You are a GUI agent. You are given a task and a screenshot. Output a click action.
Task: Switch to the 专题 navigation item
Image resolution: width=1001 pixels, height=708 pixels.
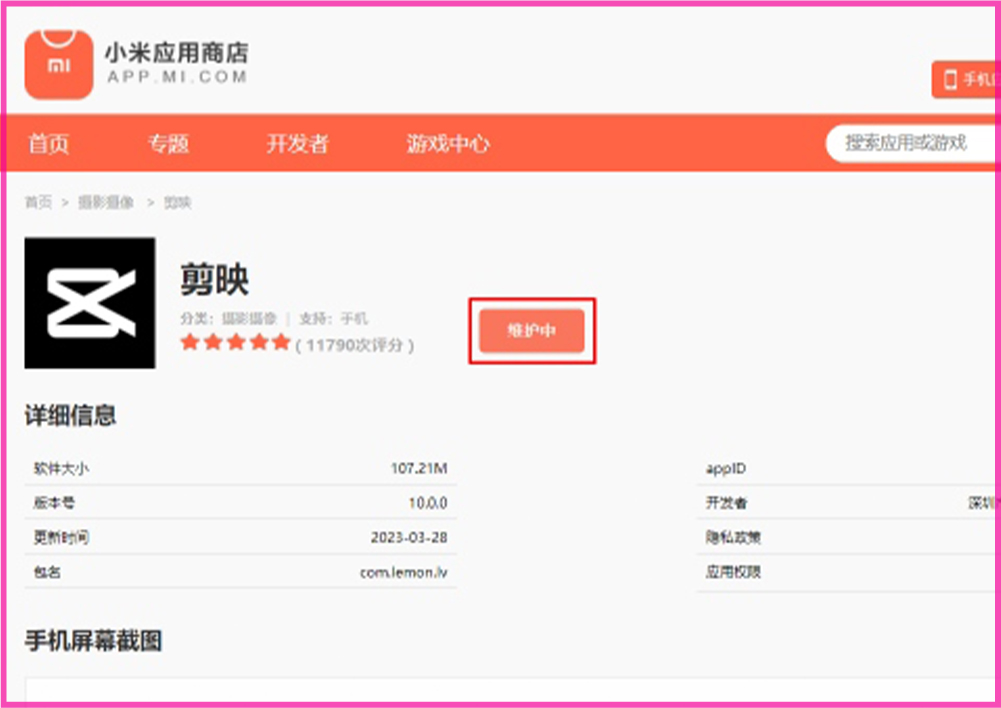pos(169,144)
